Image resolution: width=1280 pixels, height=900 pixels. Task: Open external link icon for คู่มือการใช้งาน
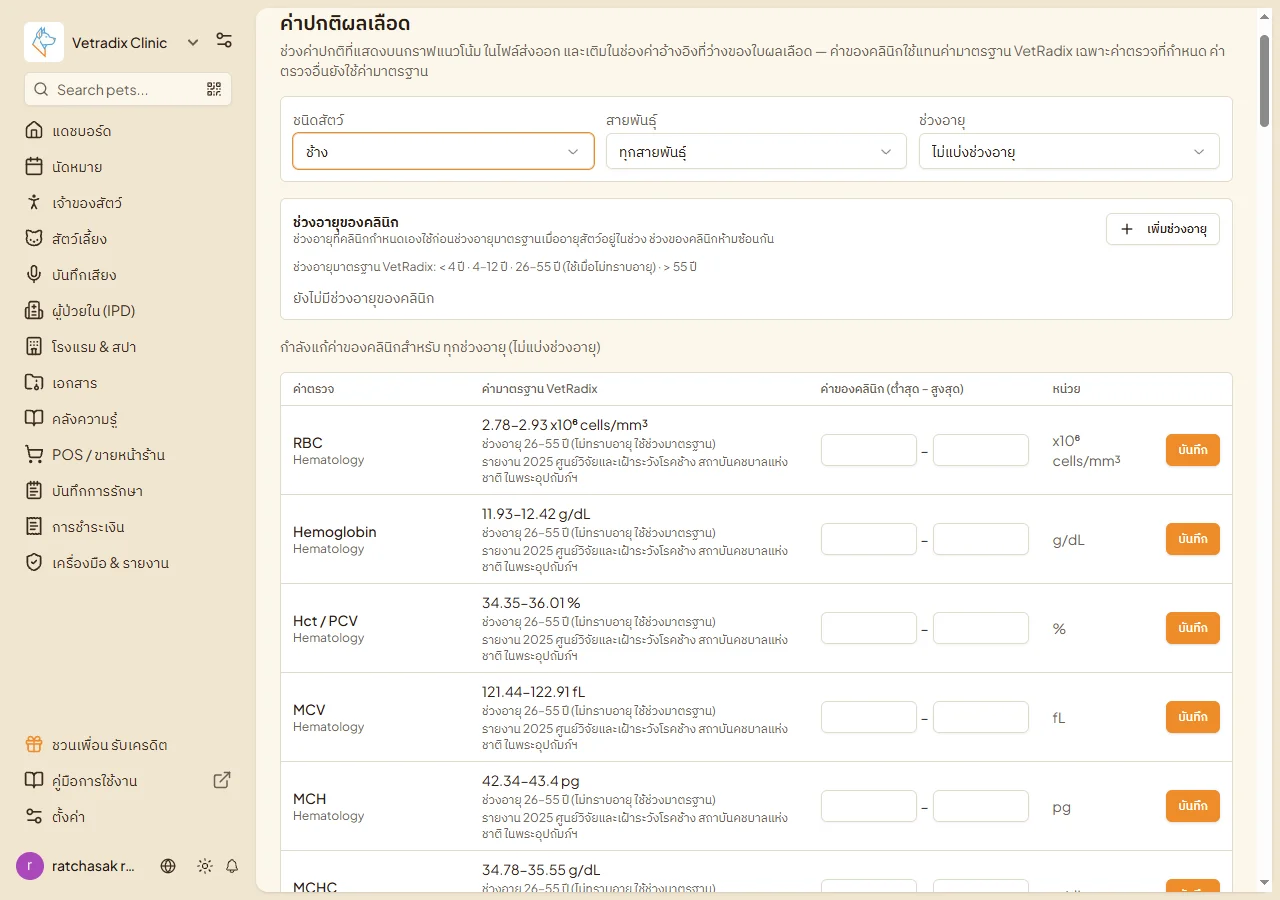pyautogui.click(x=222, y=780)
